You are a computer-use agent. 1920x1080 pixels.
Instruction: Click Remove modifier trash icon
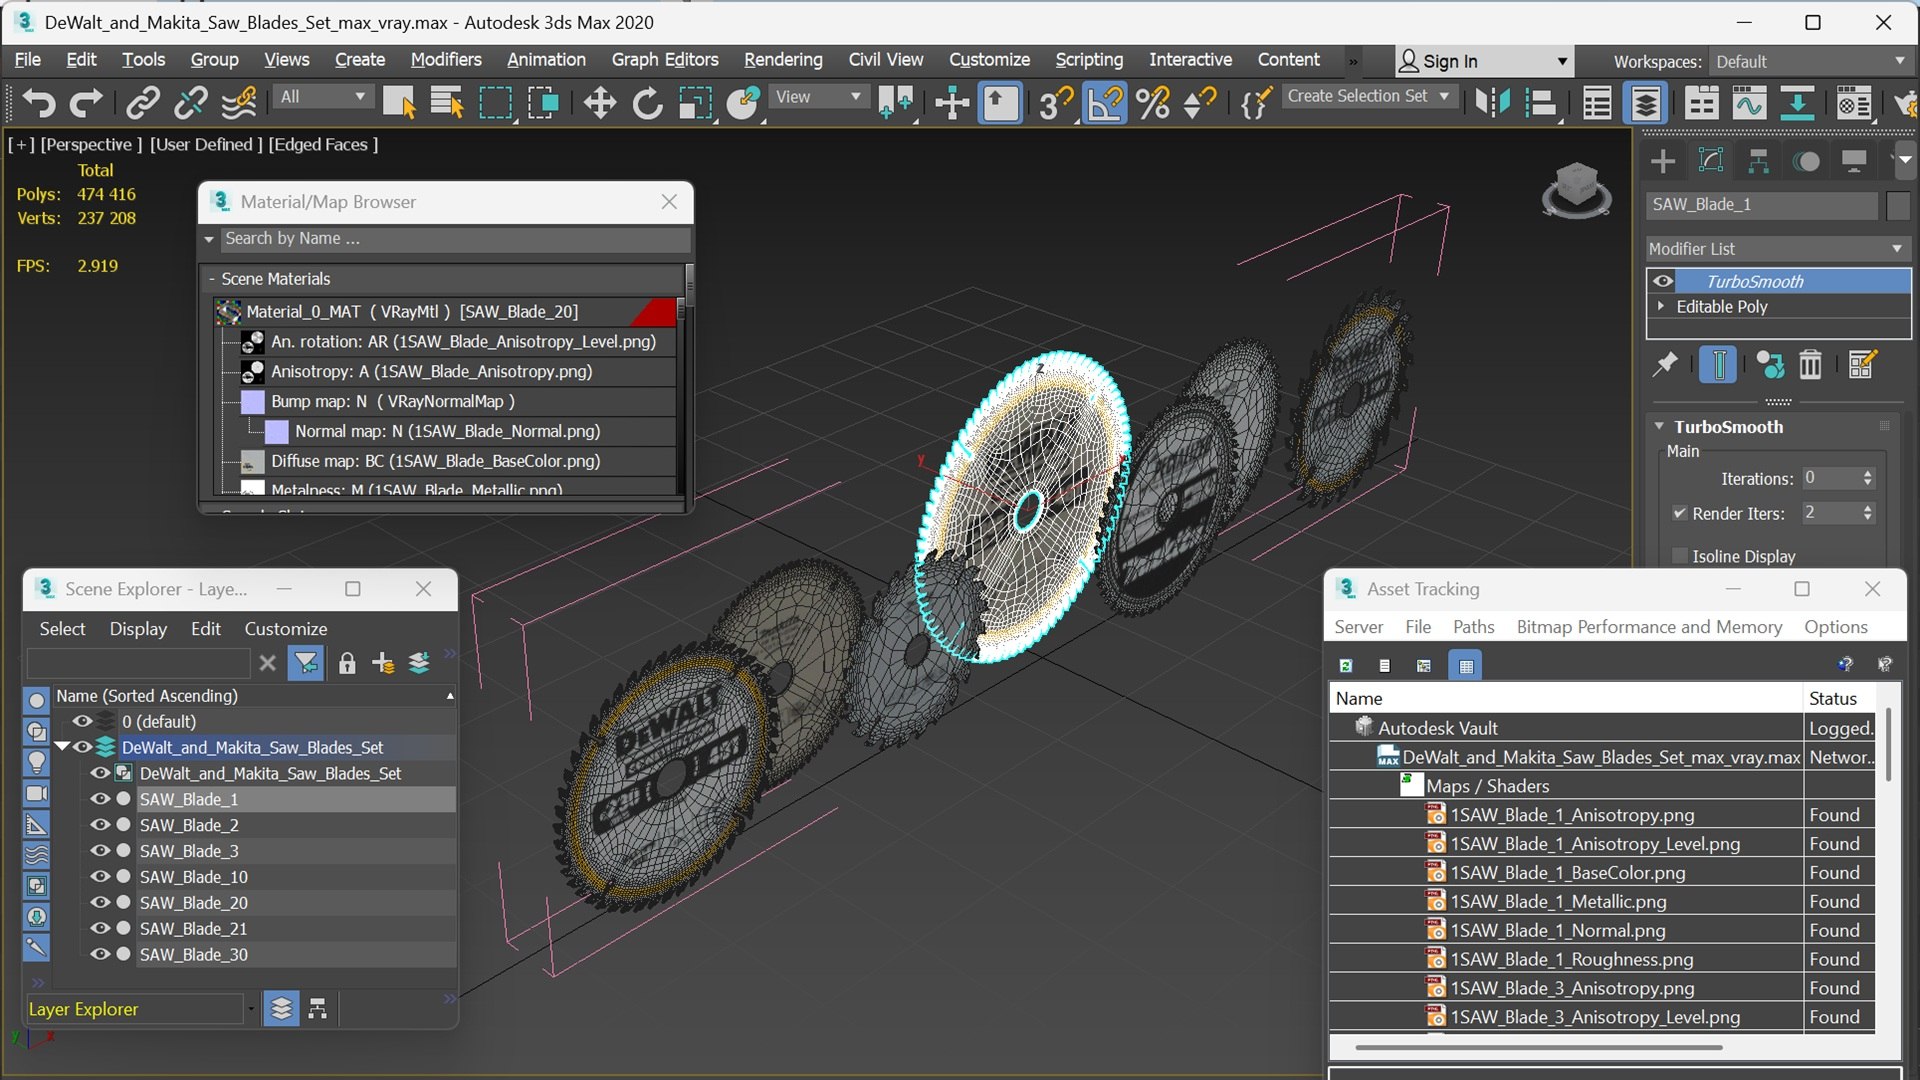tap(1810, 365)
